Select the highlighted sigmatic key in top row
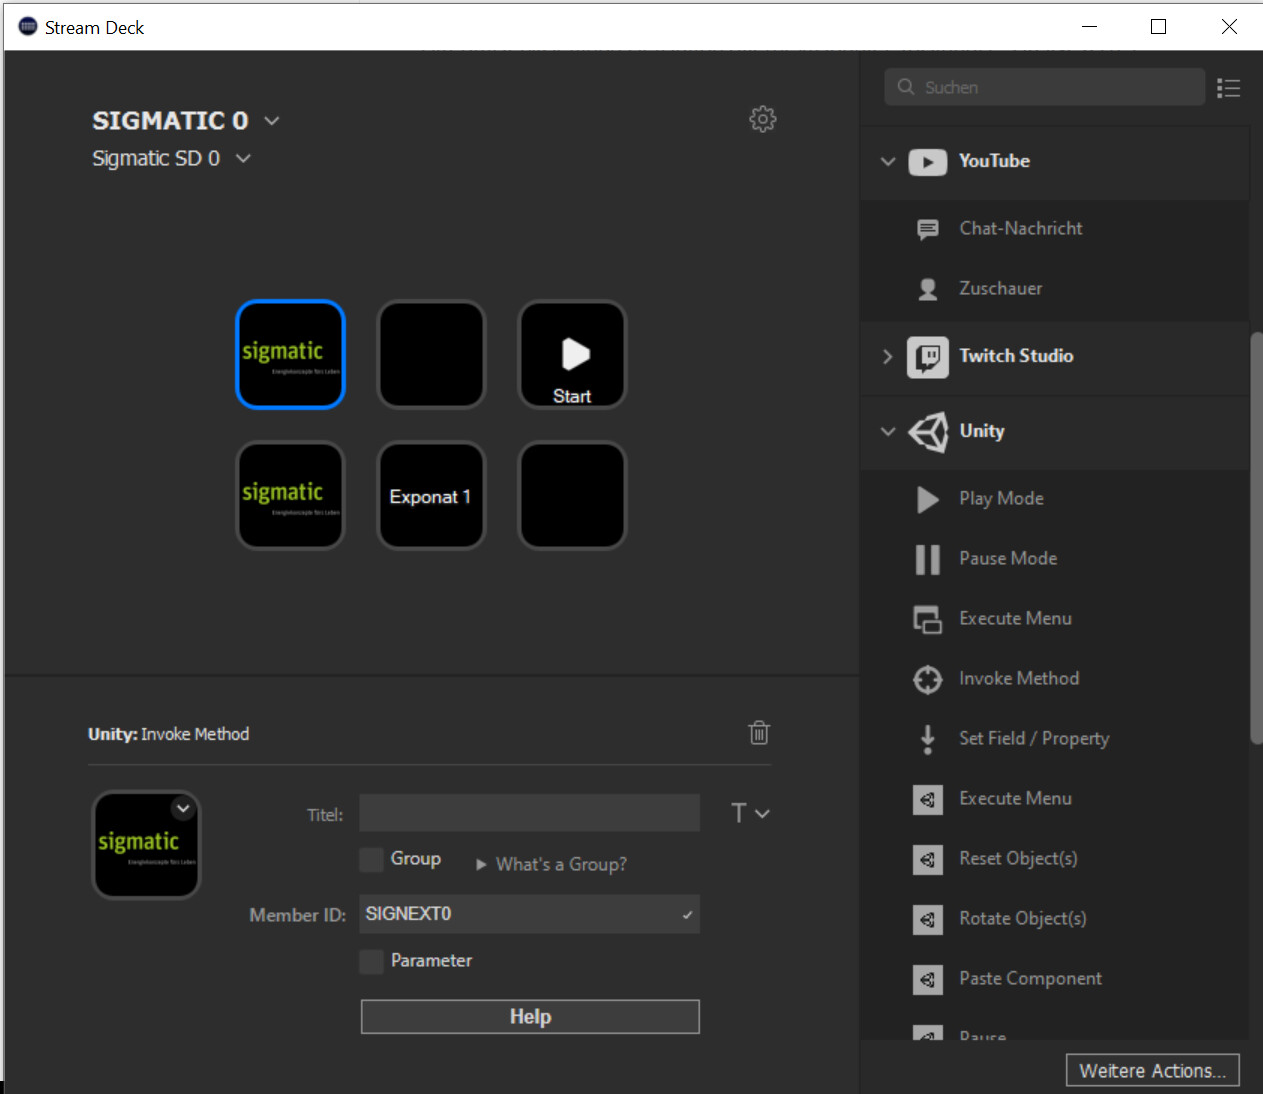The height and width of the screenshot is (1094, 1263). click(290, 354)
